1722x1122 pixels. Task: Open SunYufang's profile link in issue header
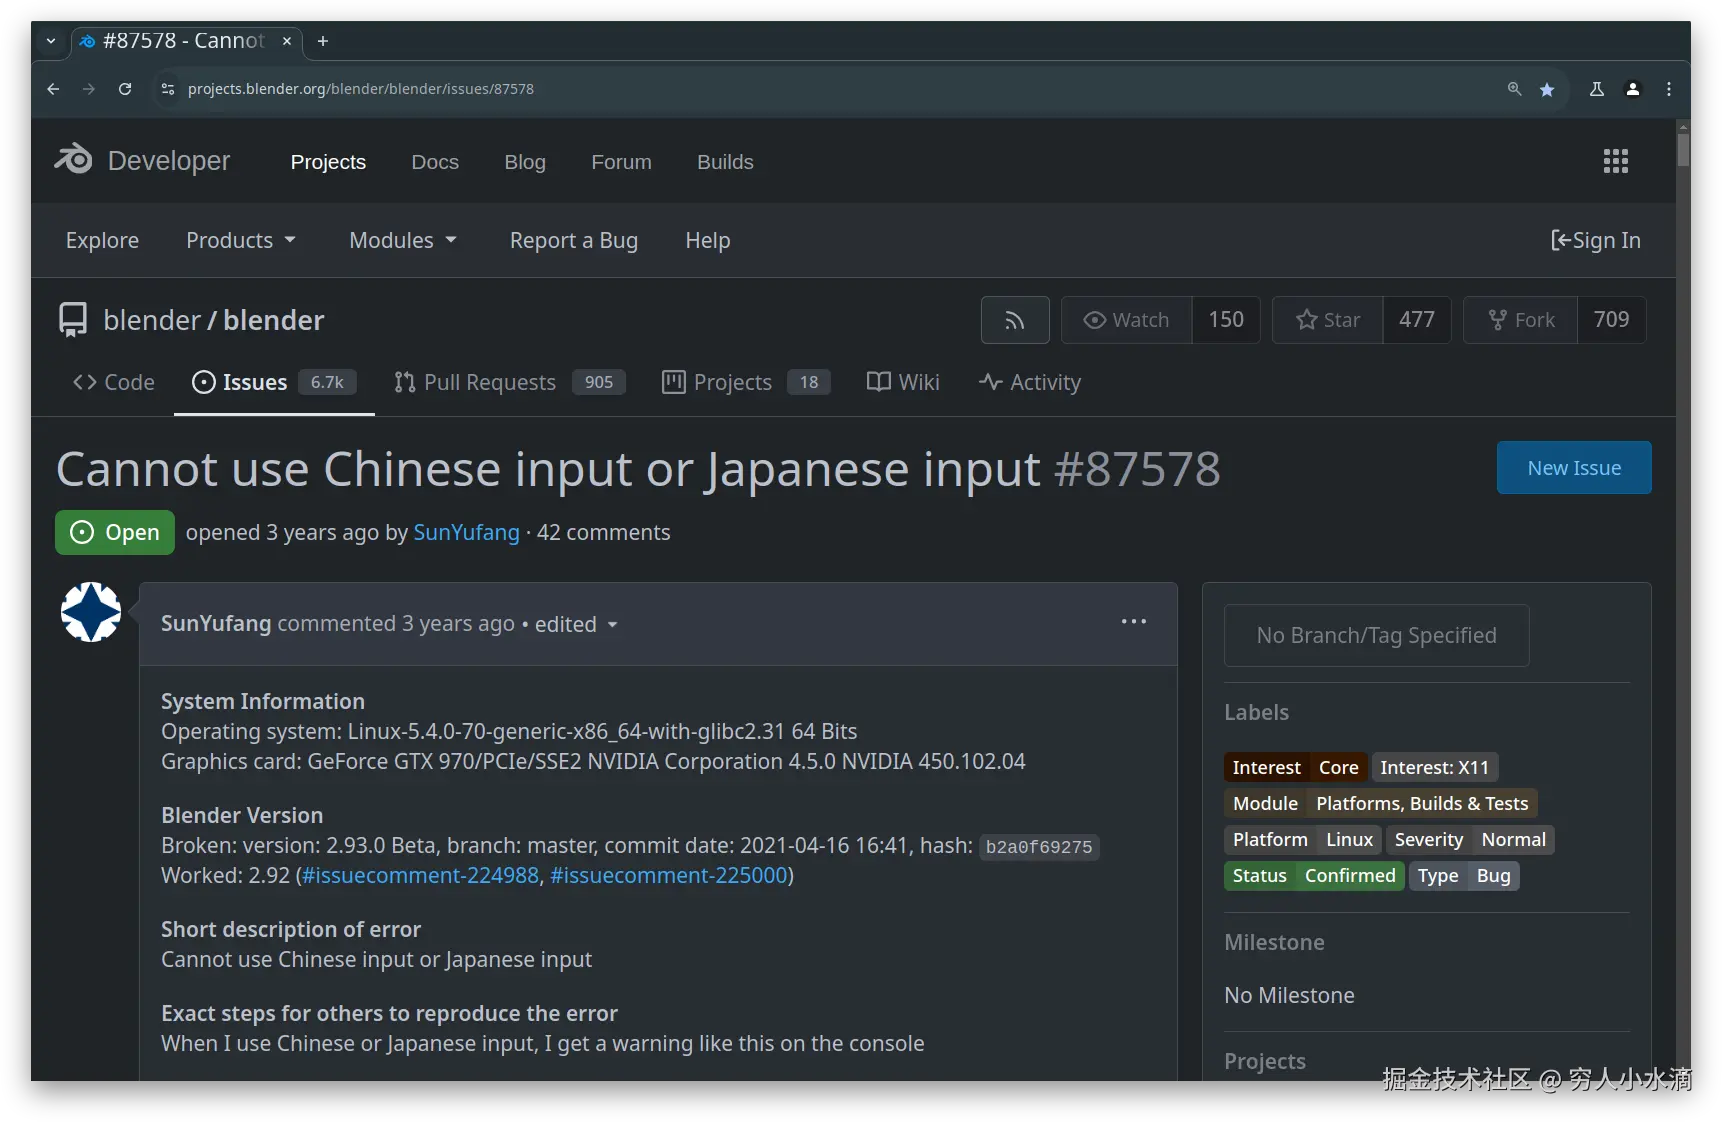pyautogui.click(x=466, y=532)
